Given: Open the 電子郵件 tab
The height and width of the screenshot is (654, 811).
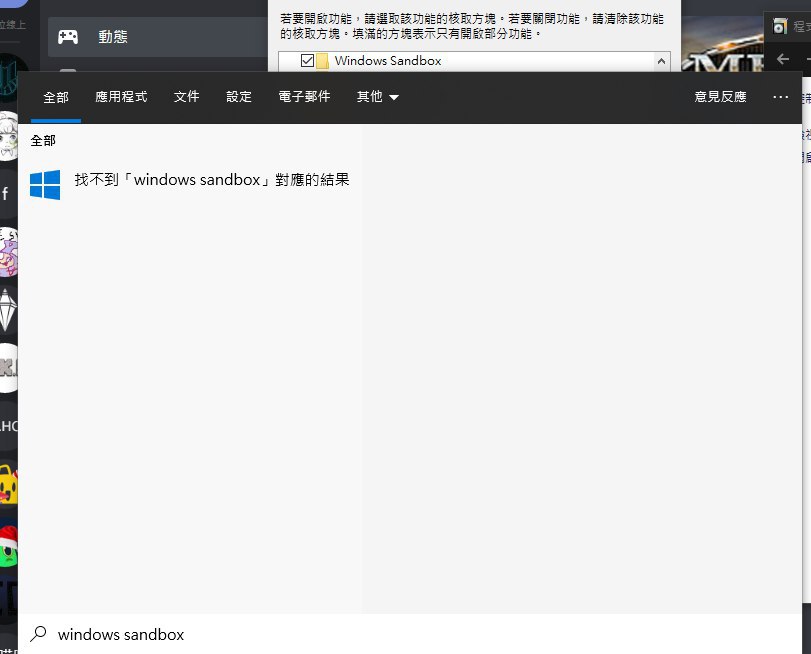Looking at the screenshot, I should 304,97.
